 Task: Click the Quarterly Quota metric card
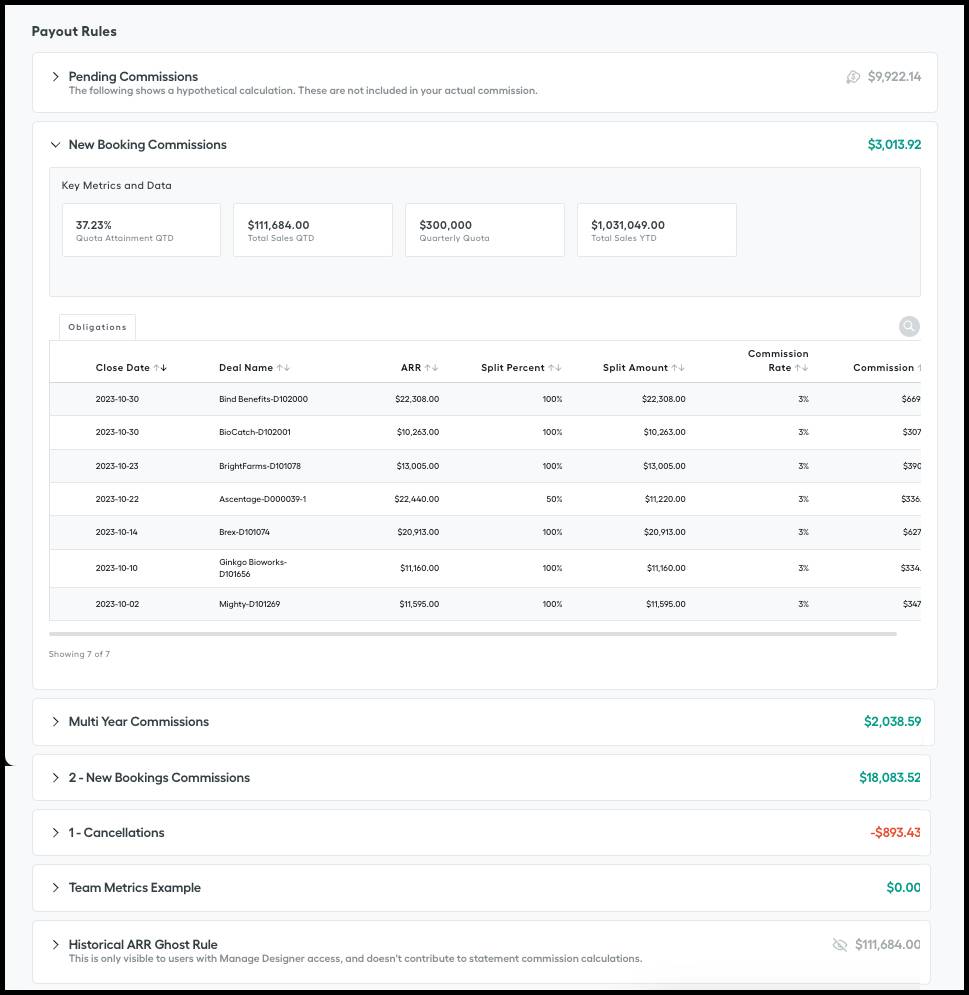(485, 230)
